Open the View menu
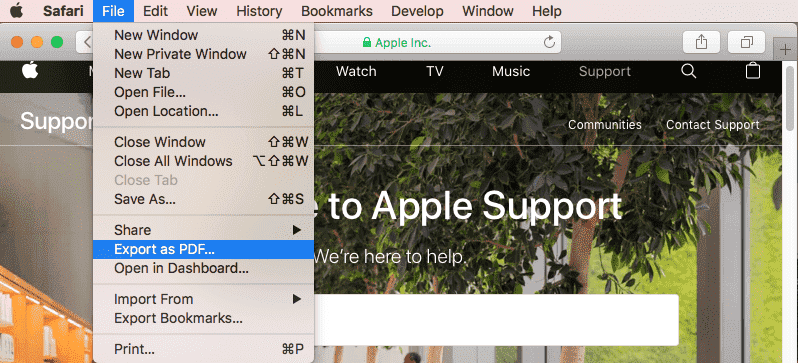The height and width of the screenshot is (363, 798). coord(202,11)
